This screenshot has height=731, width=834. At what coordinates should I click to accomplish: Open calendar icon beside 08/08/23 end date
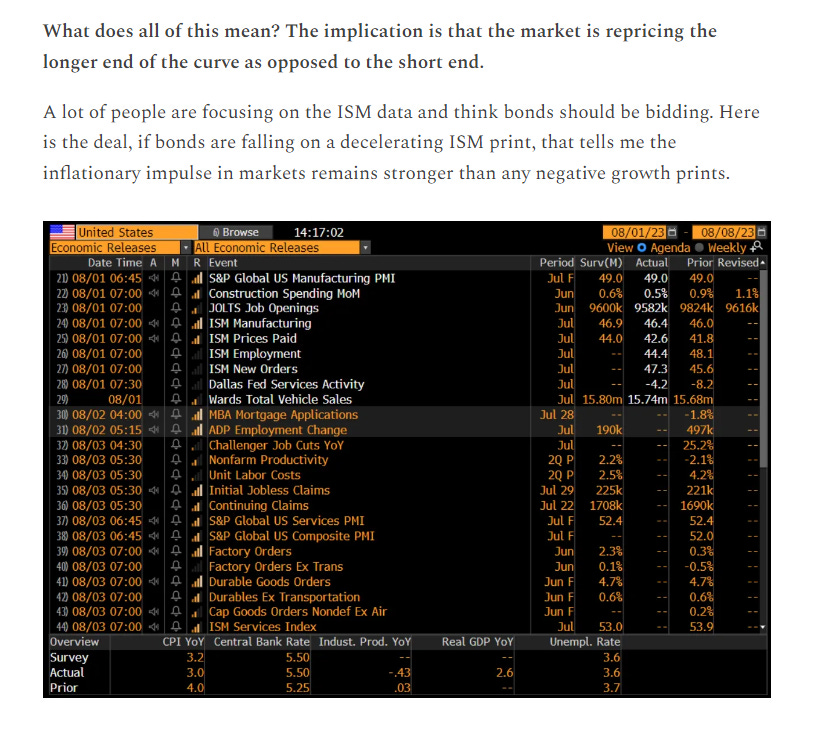[x=761, y=232]
